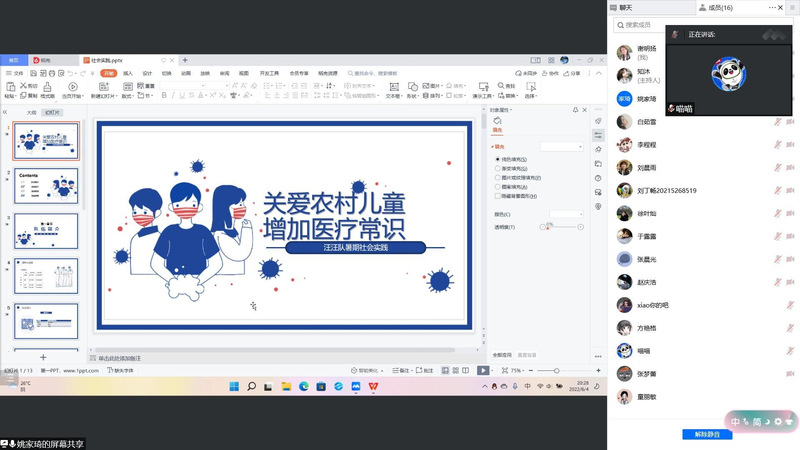Check hide background graphics (隐藏背景图形) box

498,195
